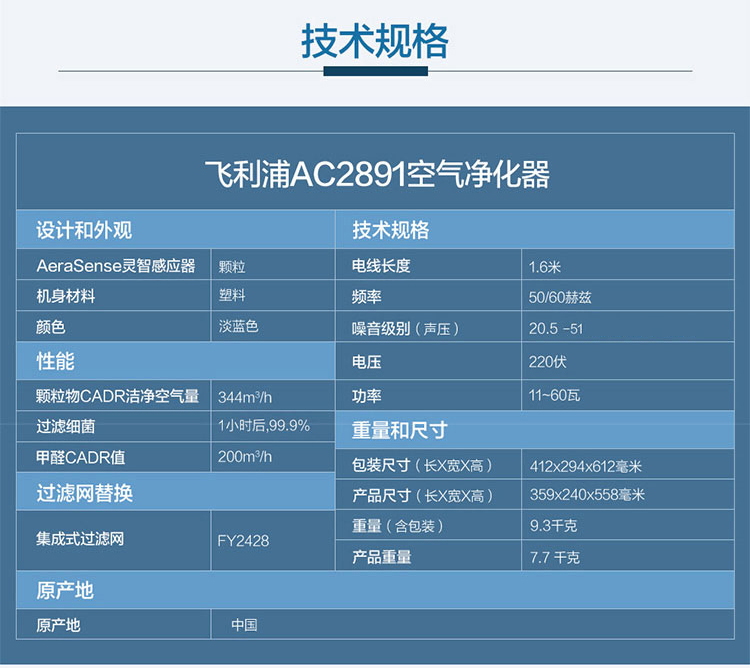
Task: Click the 7.7 千克 product weight value
Action: (x=554, y=557)
